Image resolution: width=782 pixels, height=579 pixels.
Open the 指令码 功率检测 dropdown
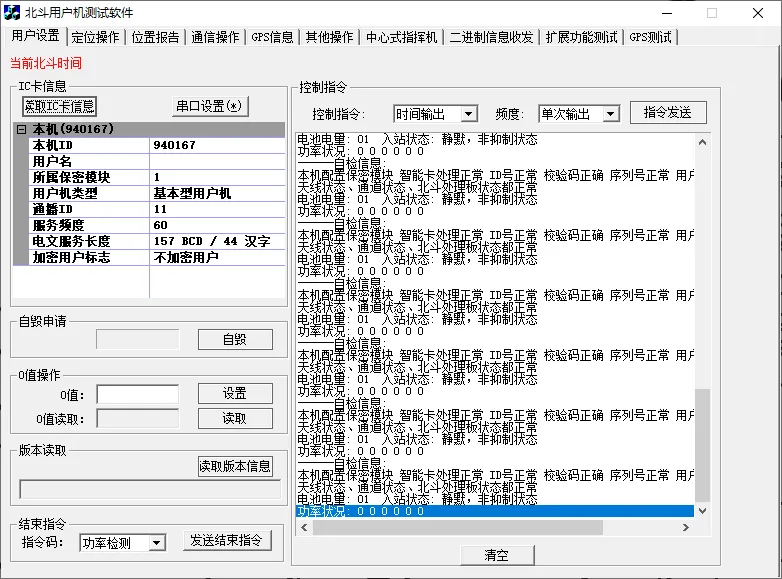click(157, 543)
